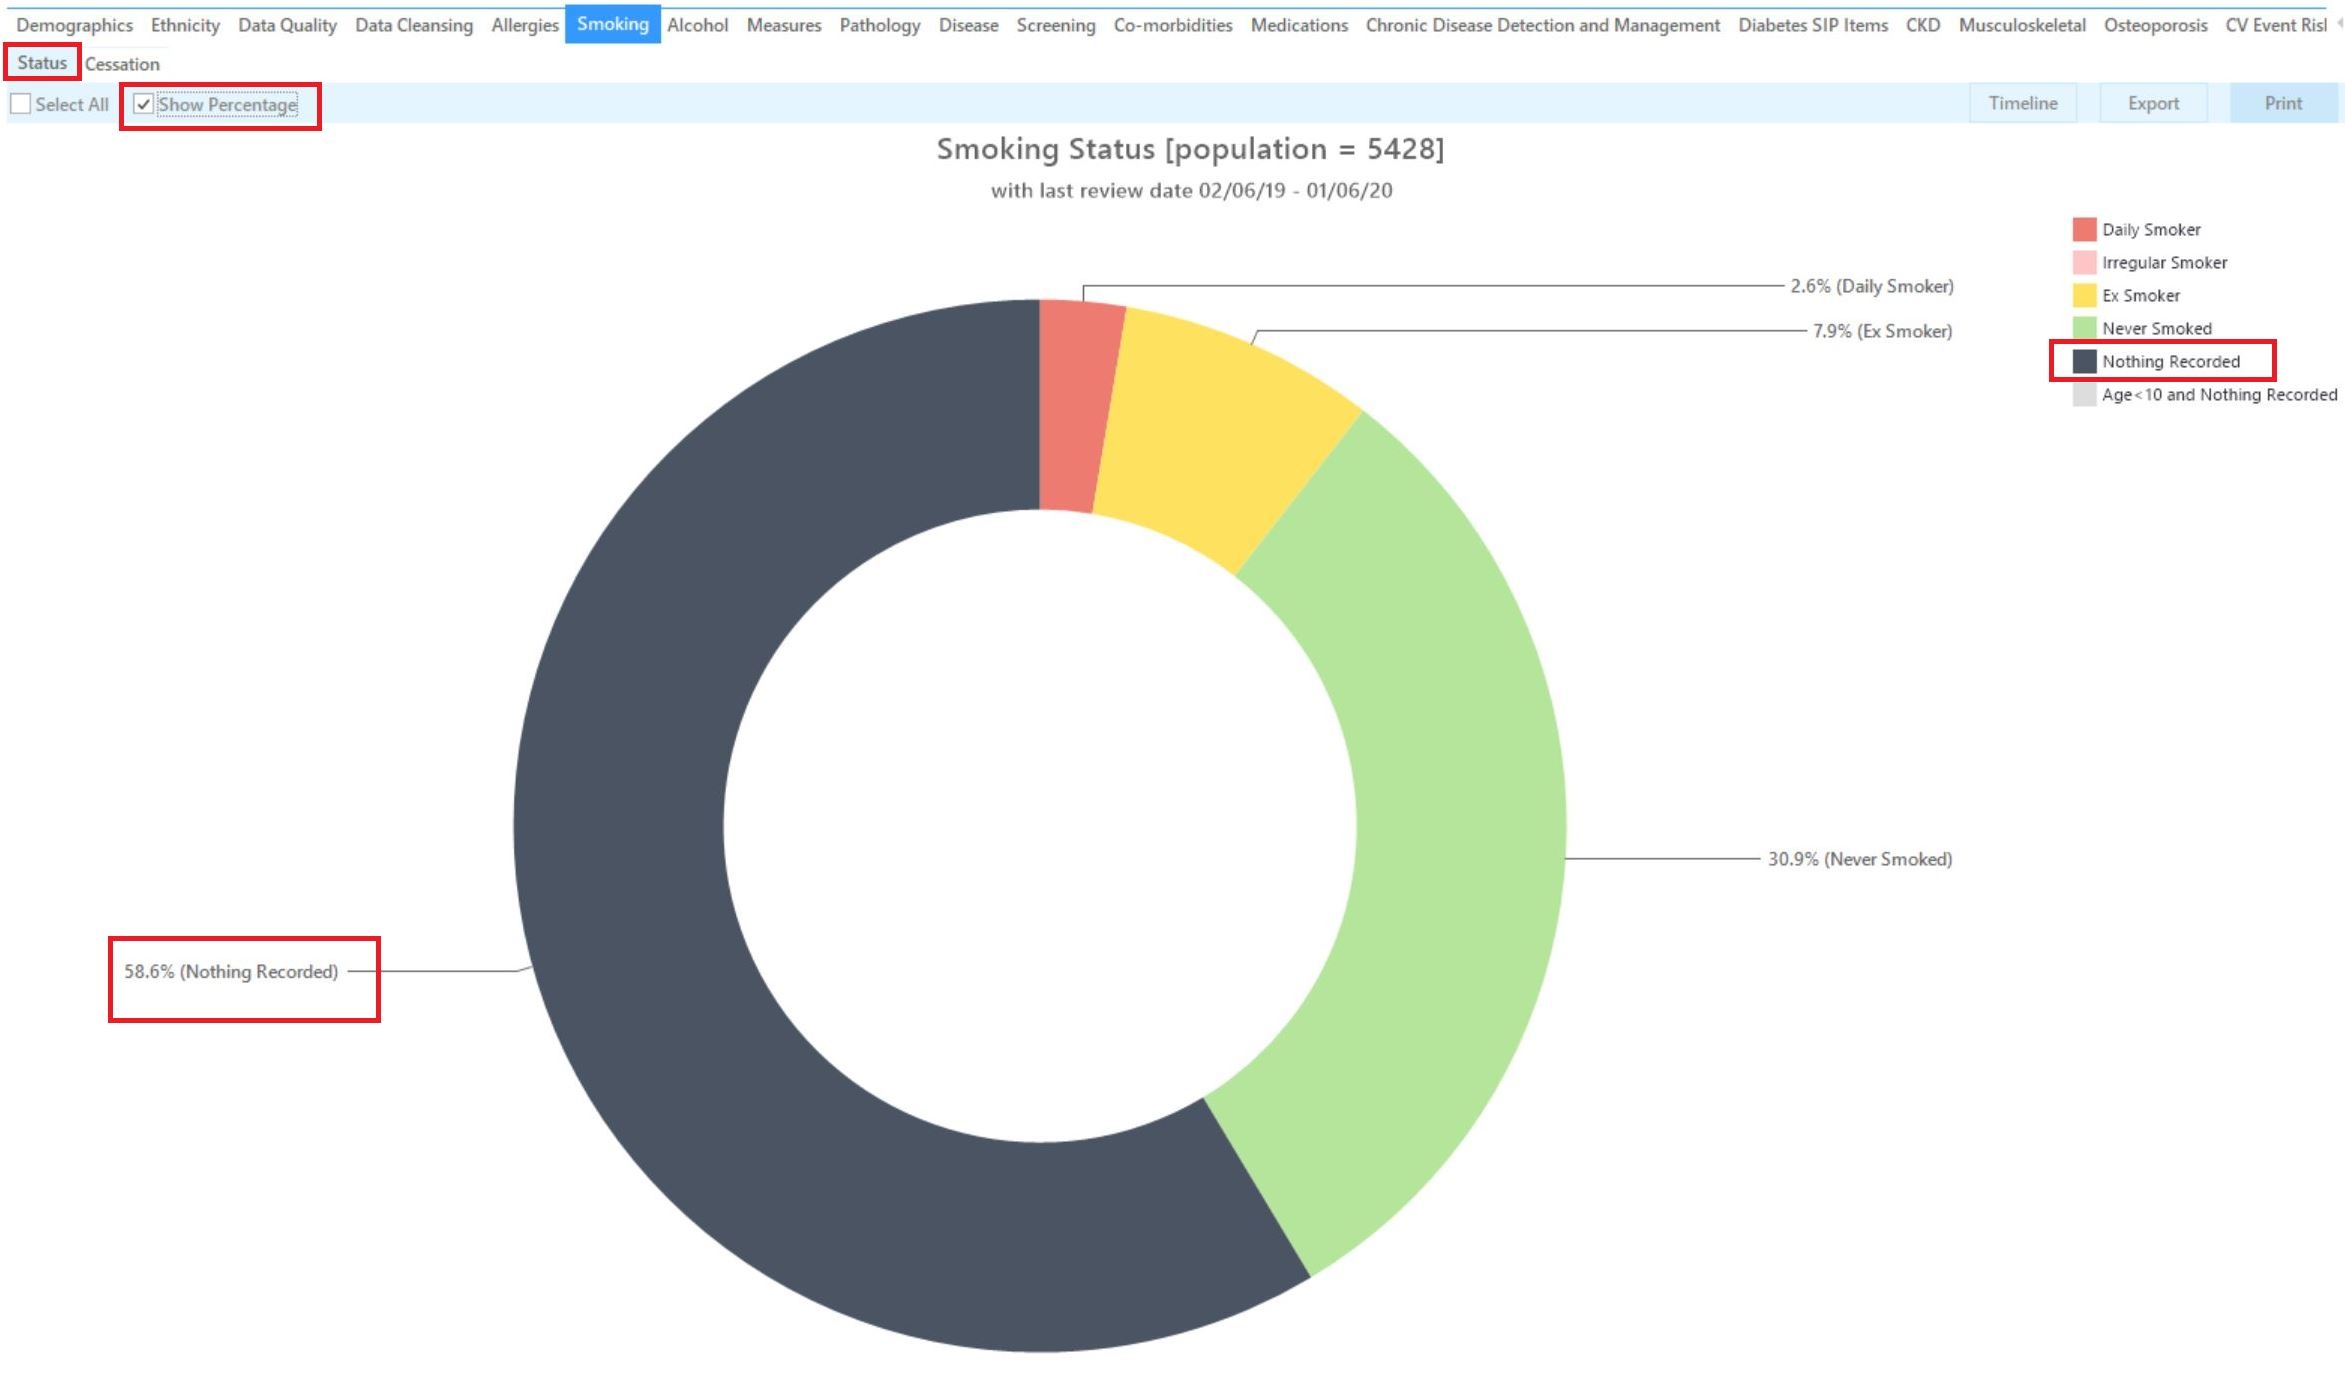Image resolution: width=2345 pixels, height=1382 pixels.
Task: Select the Data Cleansing tab
Action: tap(414, 25)
